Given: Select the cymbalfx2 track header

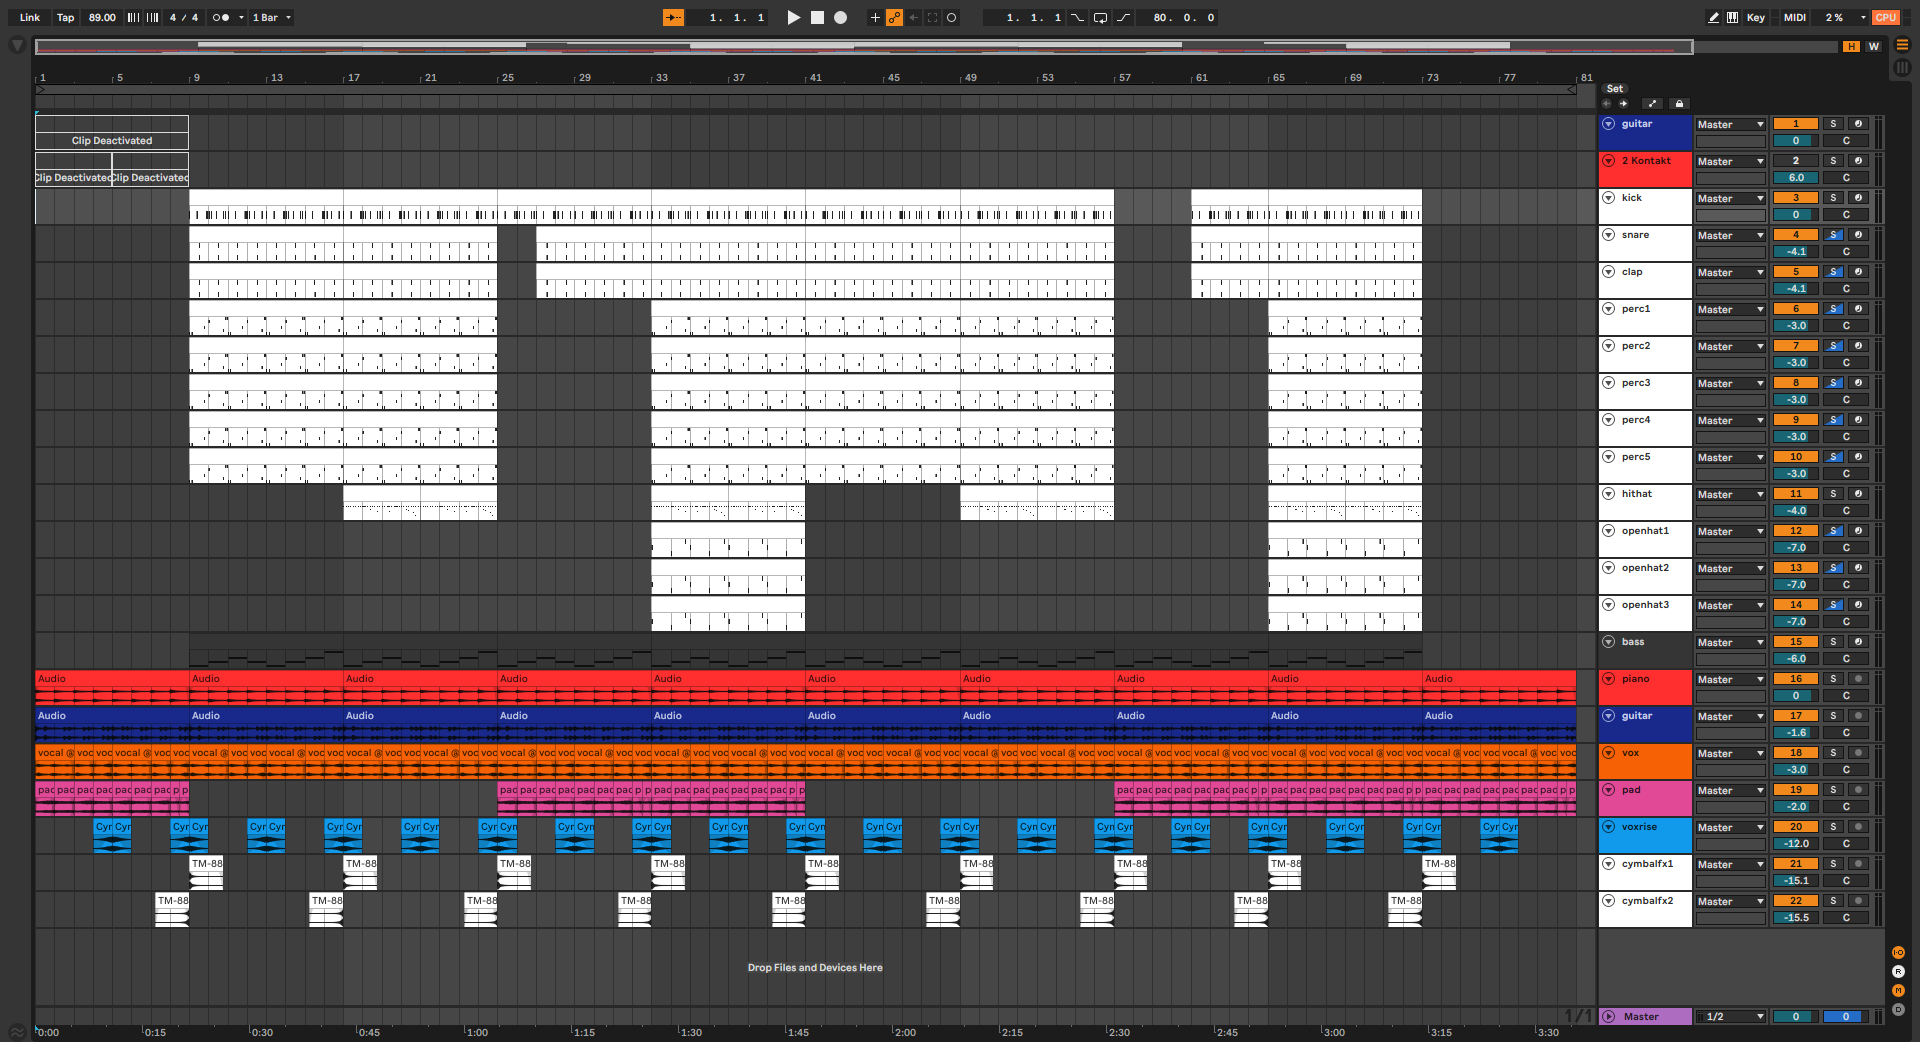Looking at the screenshot, I should (x=1645, y=910).
